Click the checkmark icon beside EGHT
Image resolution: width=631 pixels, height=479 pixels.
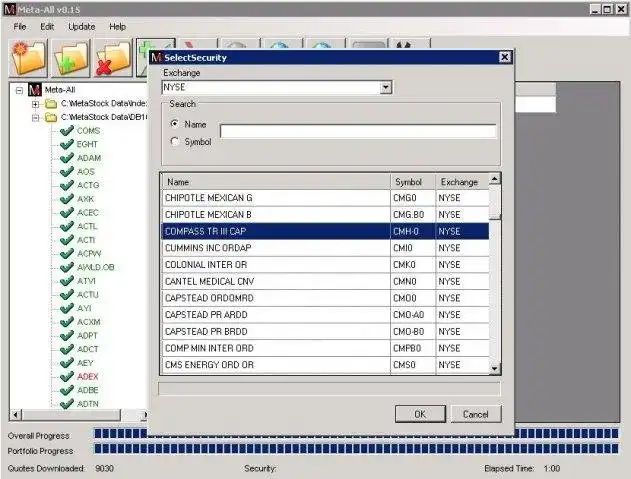click(66, 144)
